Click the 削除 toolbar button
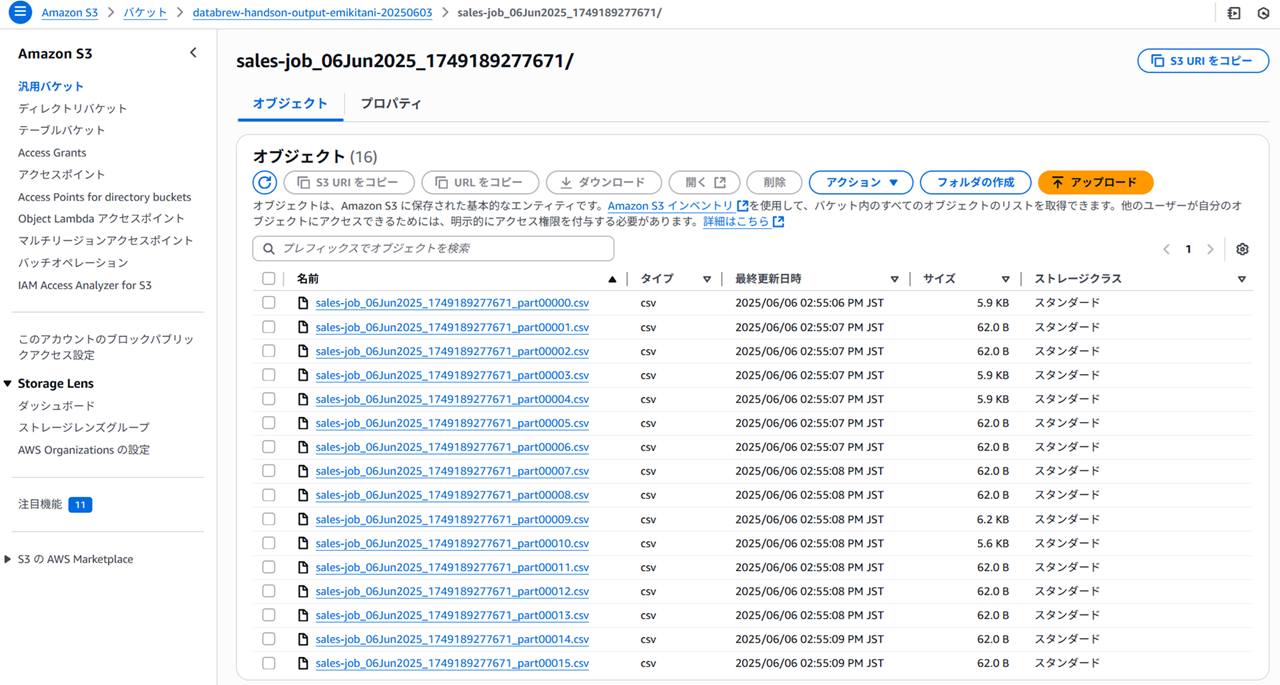The image size is (1280, 685). pos(774,182)
